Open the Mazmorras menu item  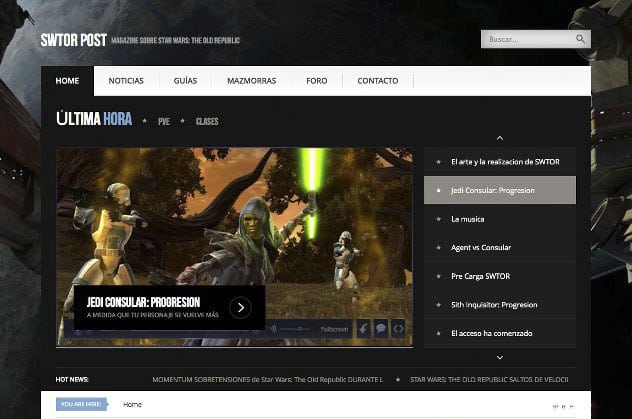coord(252,81)
